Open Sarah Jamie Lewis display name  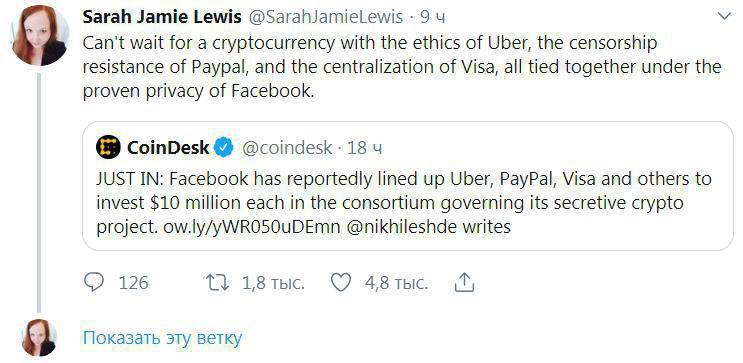click(x=162, y=17)
